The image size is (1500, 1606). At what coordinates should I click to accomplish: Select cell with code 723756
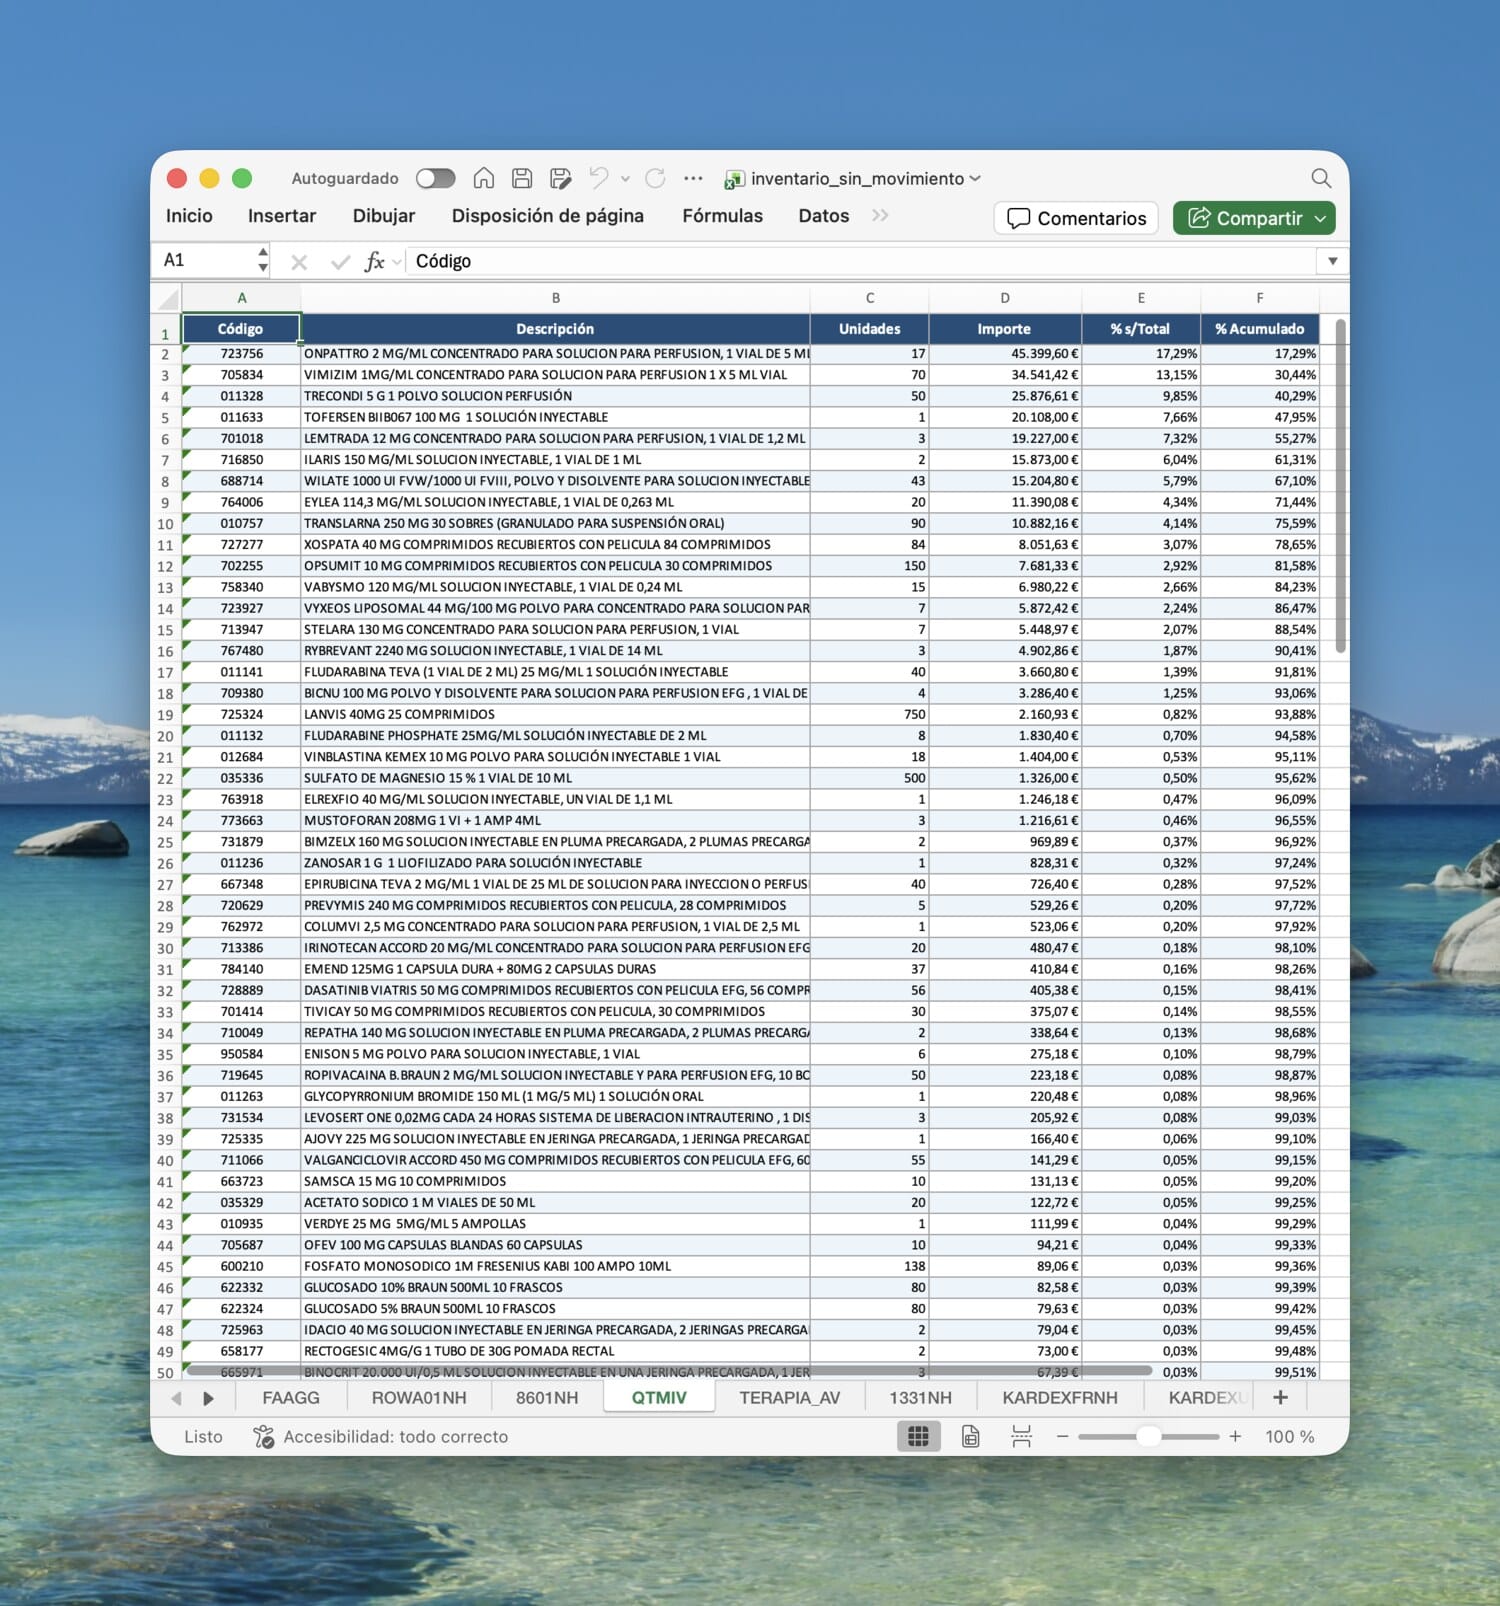pyautogui.click(x=241, y=354)
